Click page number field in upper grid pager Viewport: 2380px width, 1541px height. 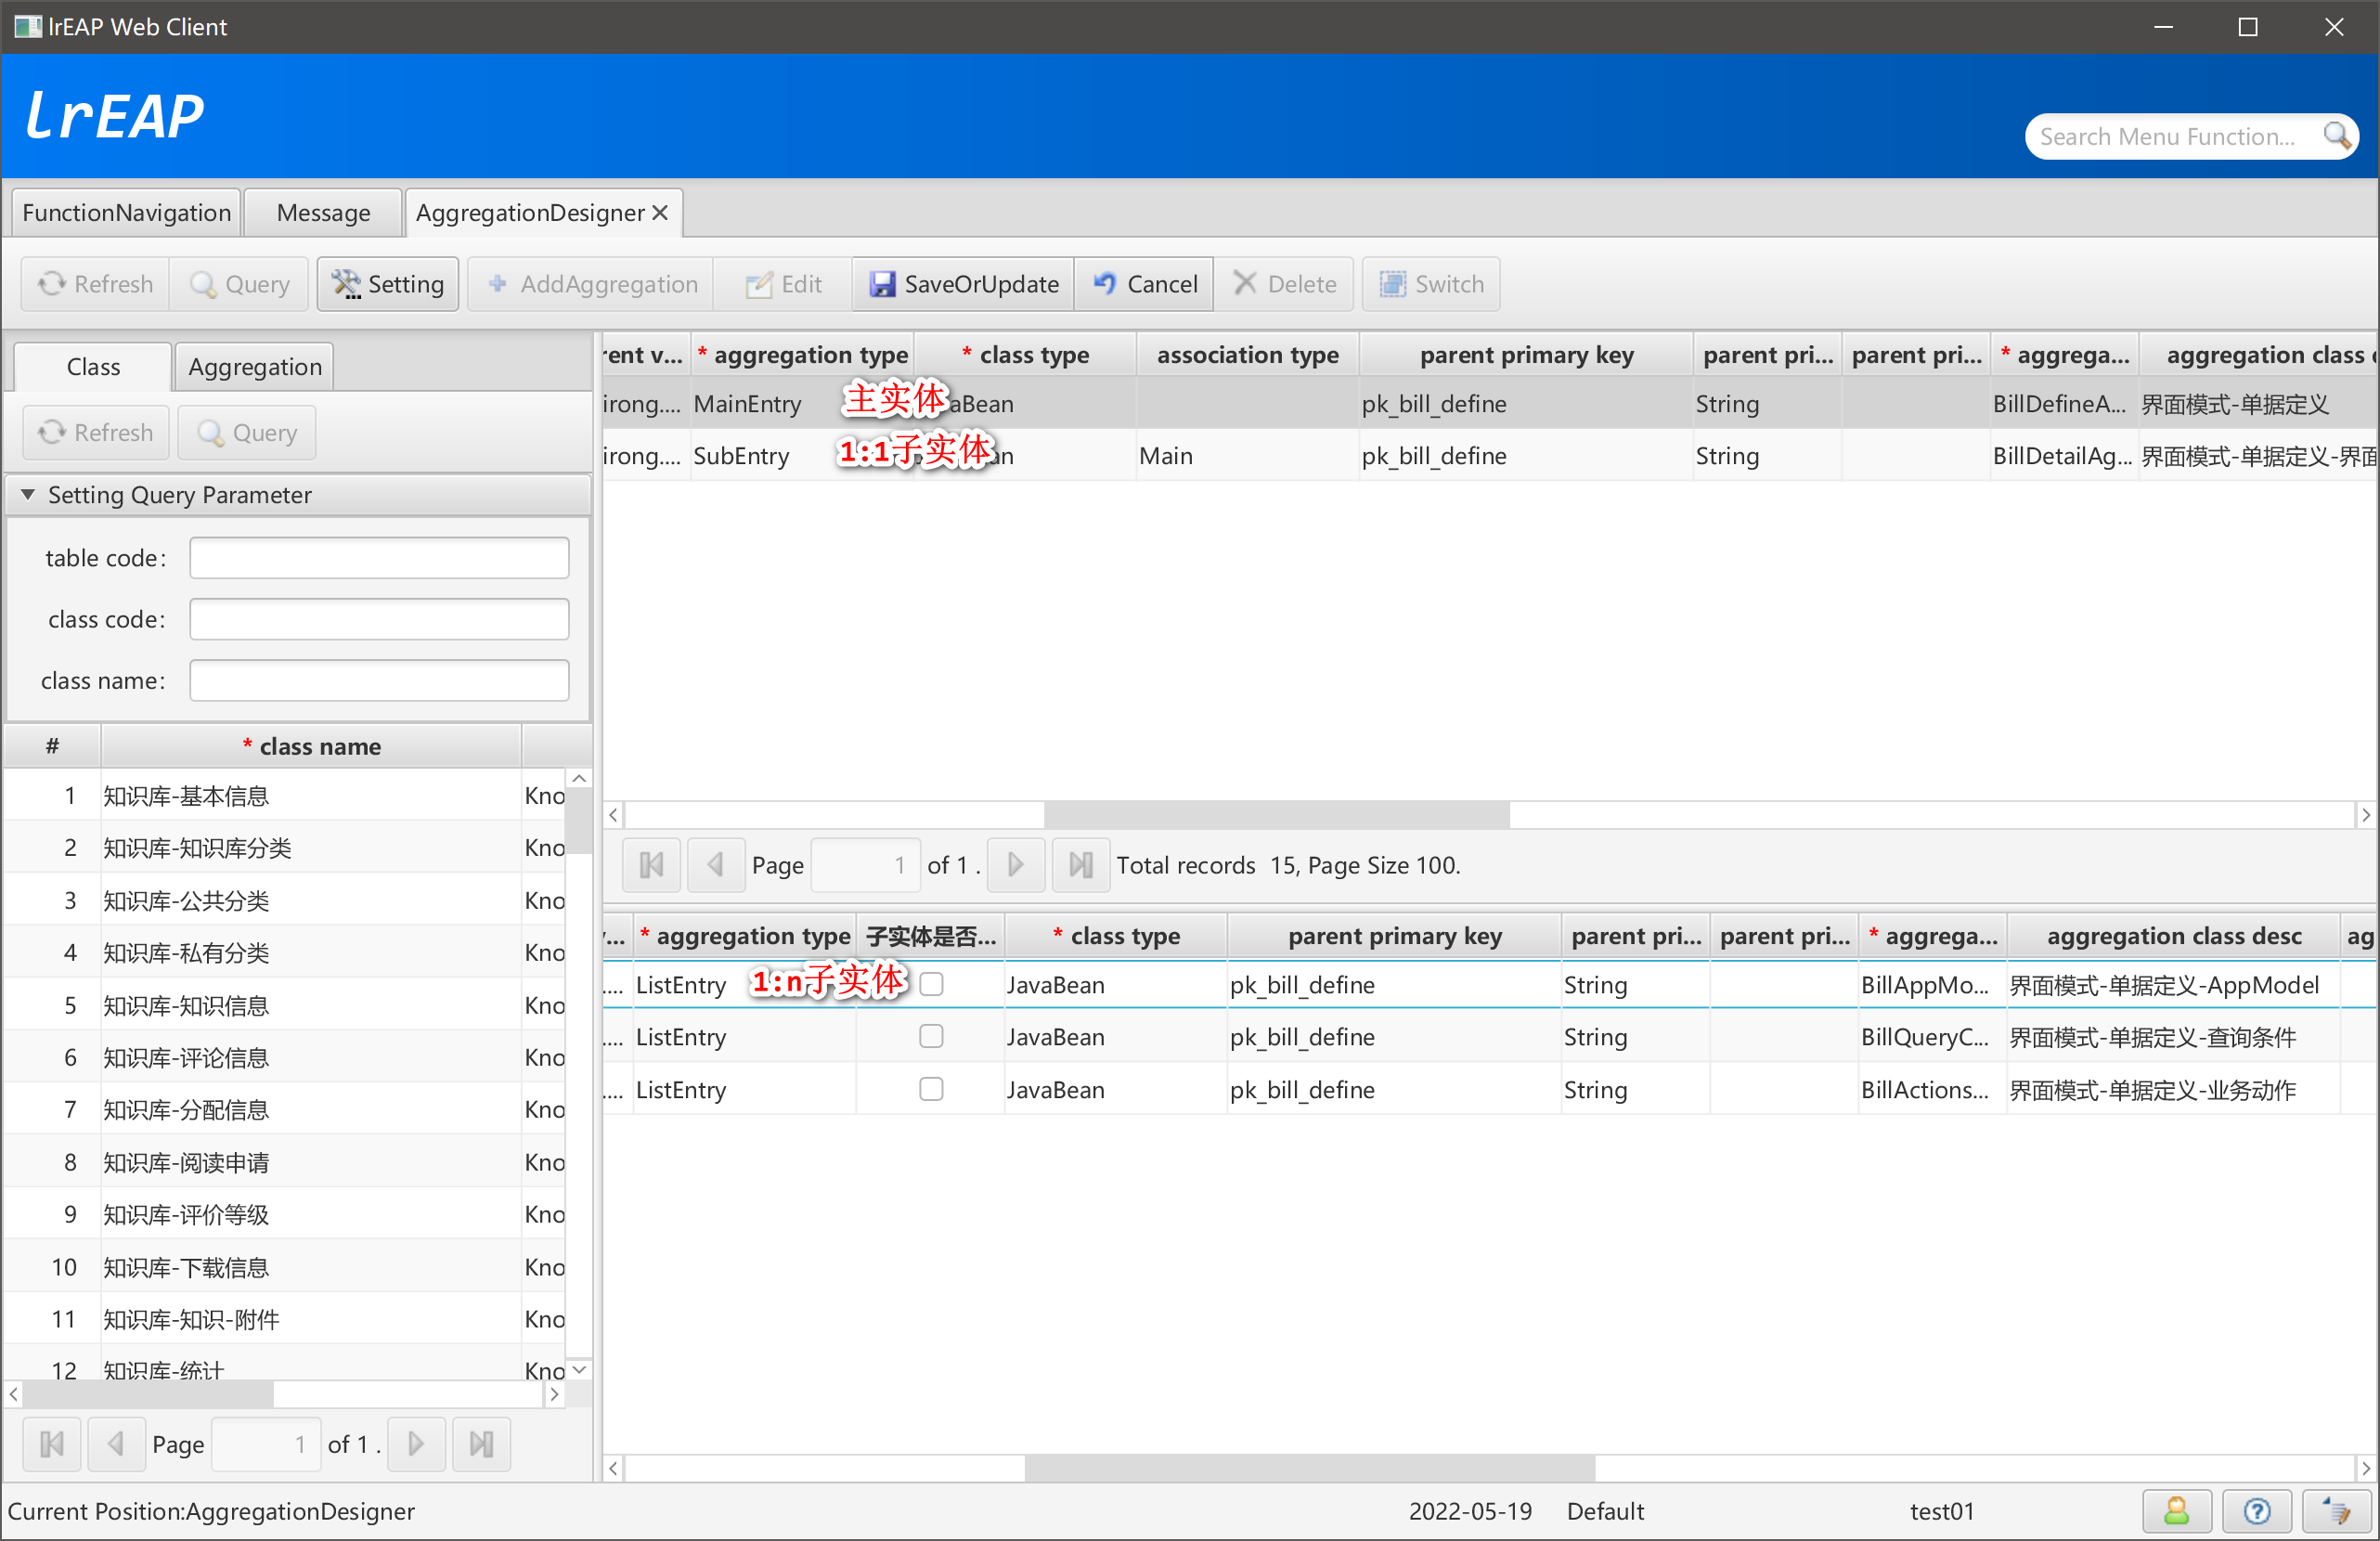pyautogui.click(x=865, y=865)
